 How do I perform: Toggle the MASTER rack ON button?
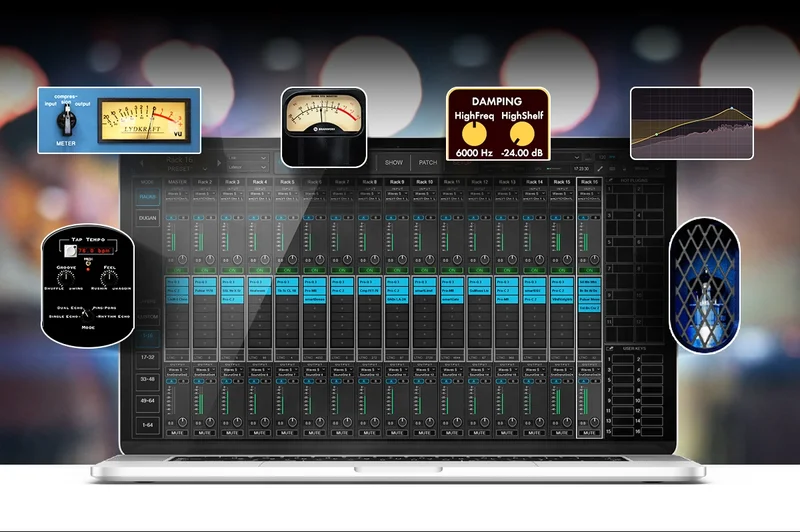(x=177, y=270)
